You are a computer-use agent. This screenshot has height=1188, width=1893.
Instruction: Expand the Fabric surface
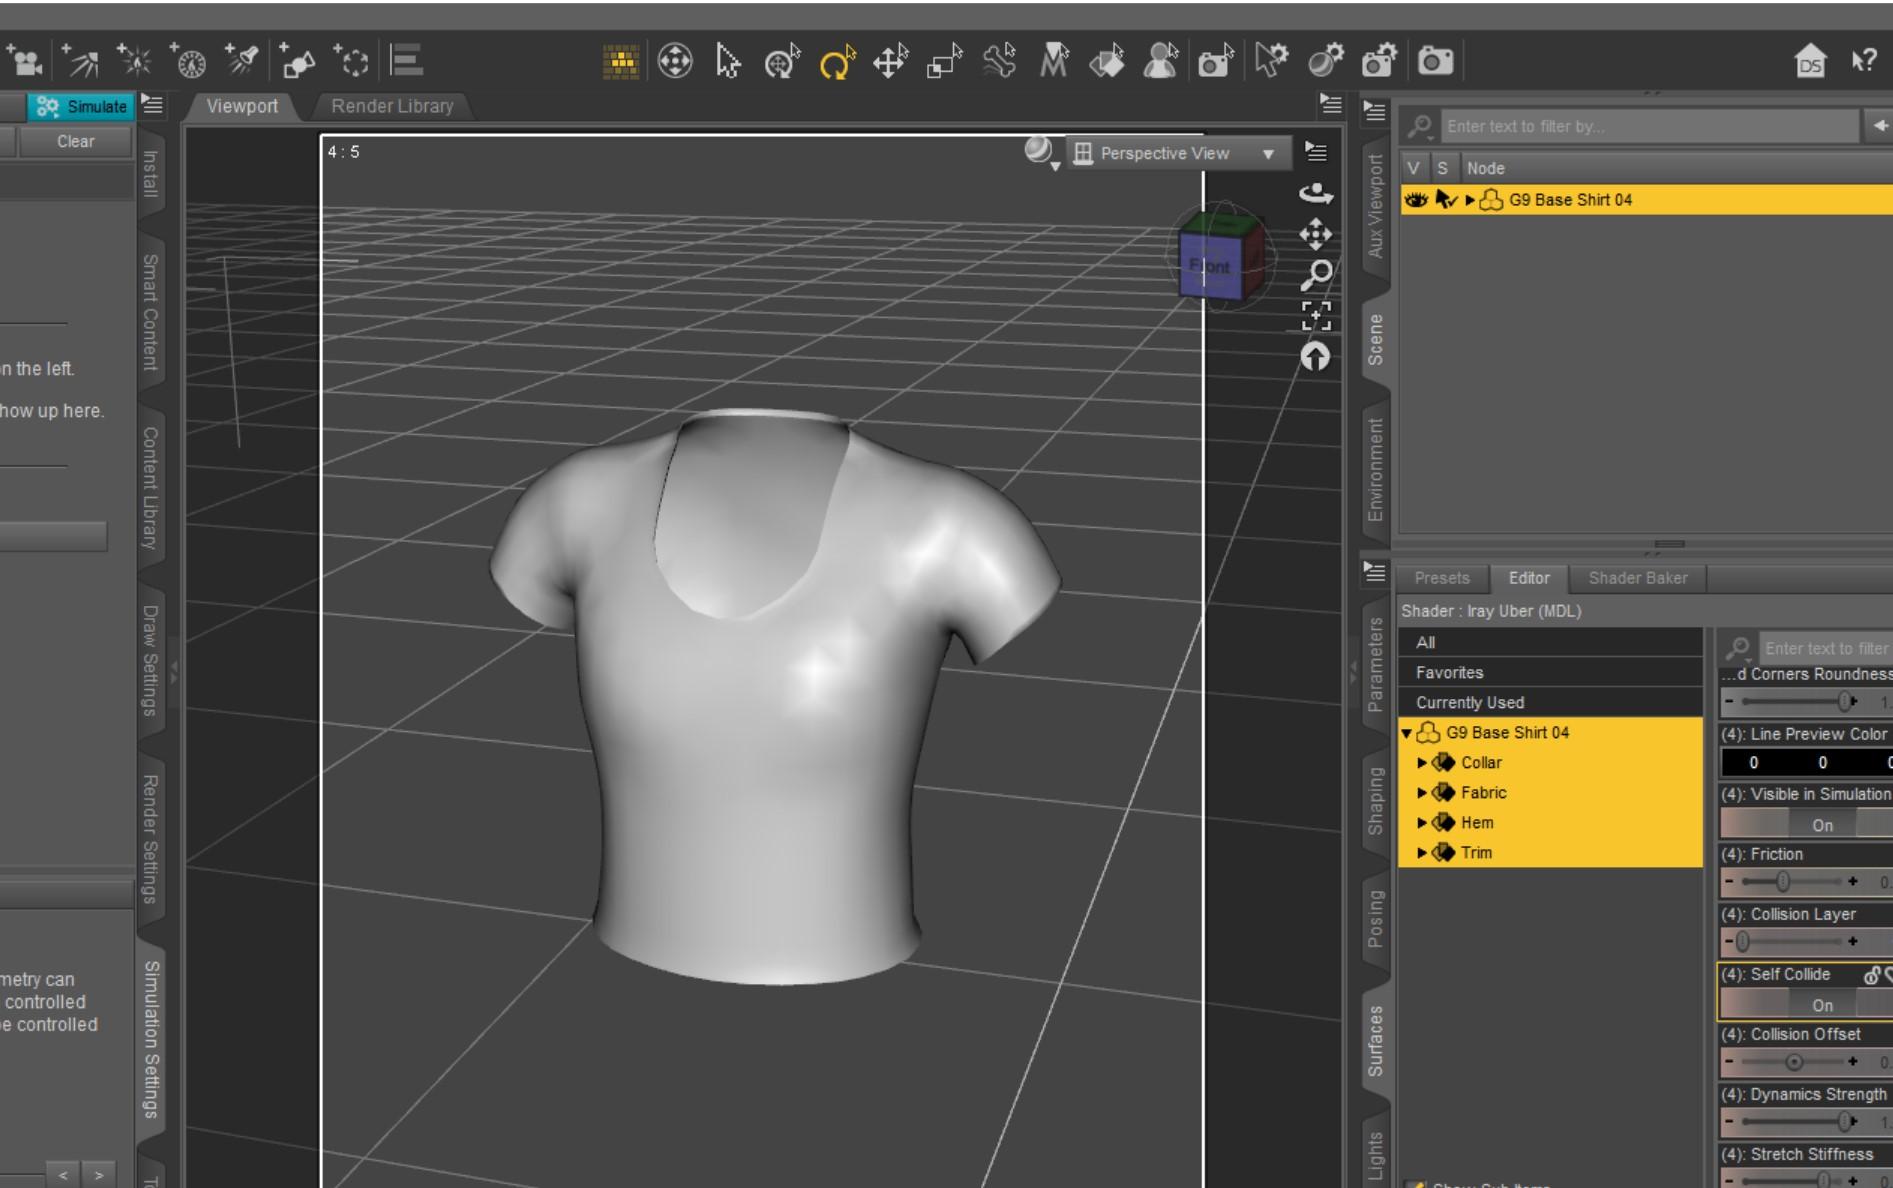click(x=1421, y=793)
